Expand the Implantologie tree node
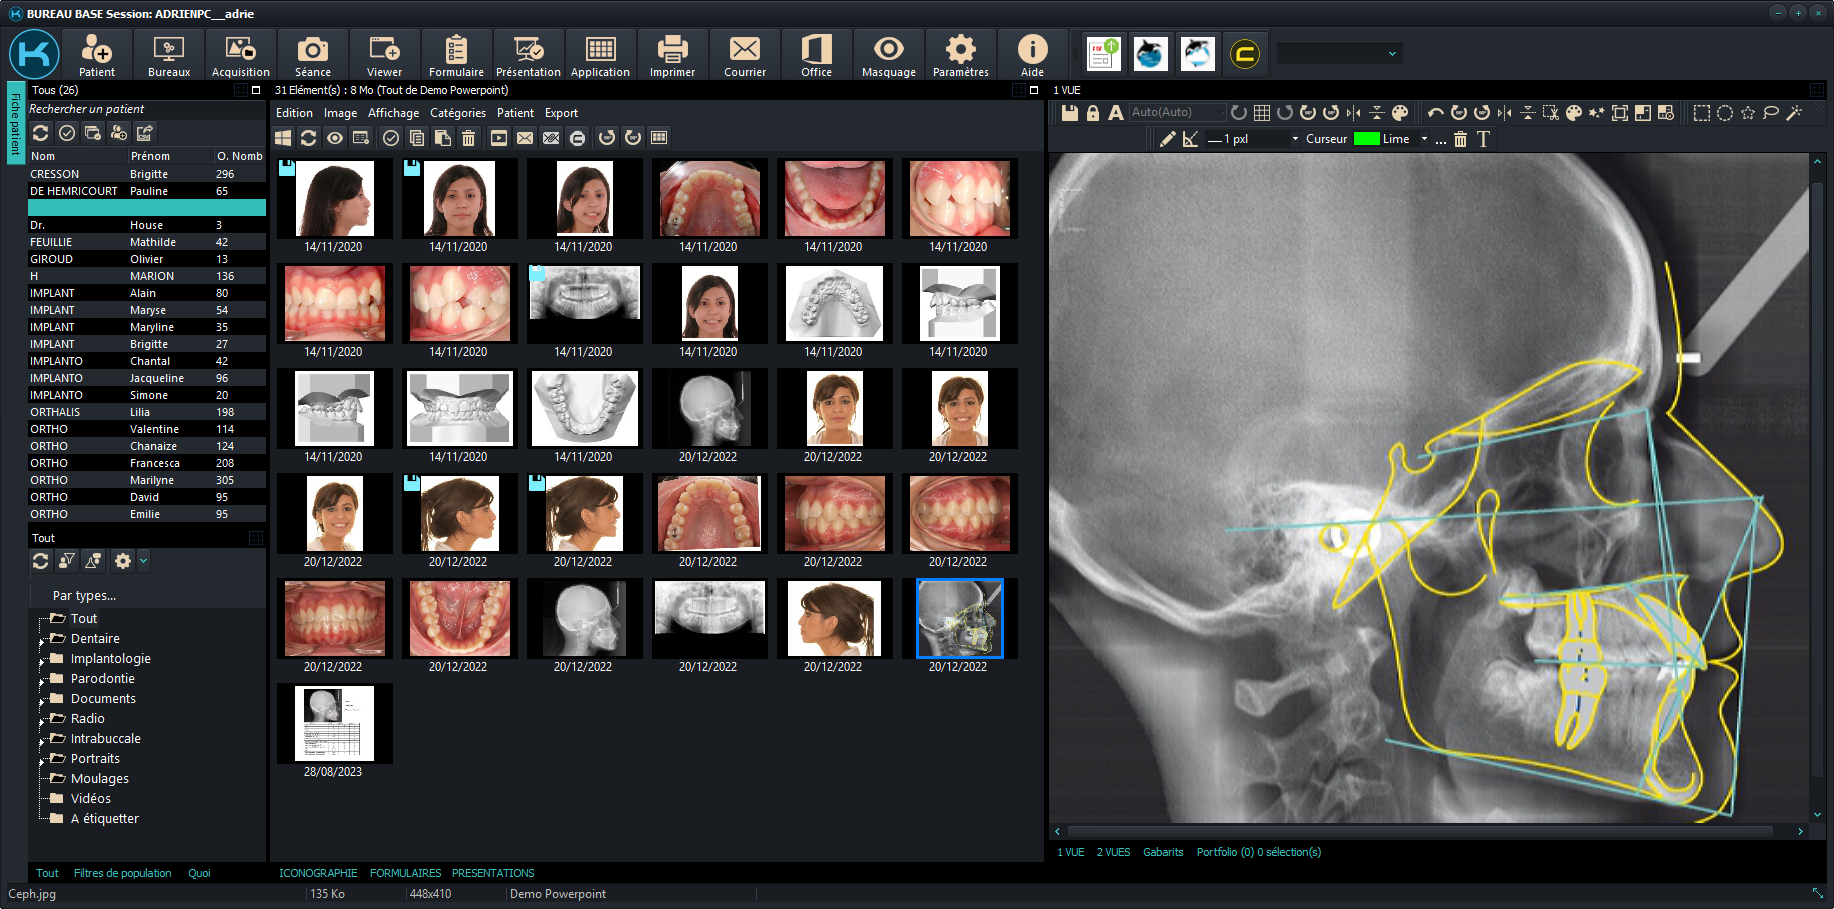Image resolution: width=1834 pixels, height=909 pixels. (42, 660)
